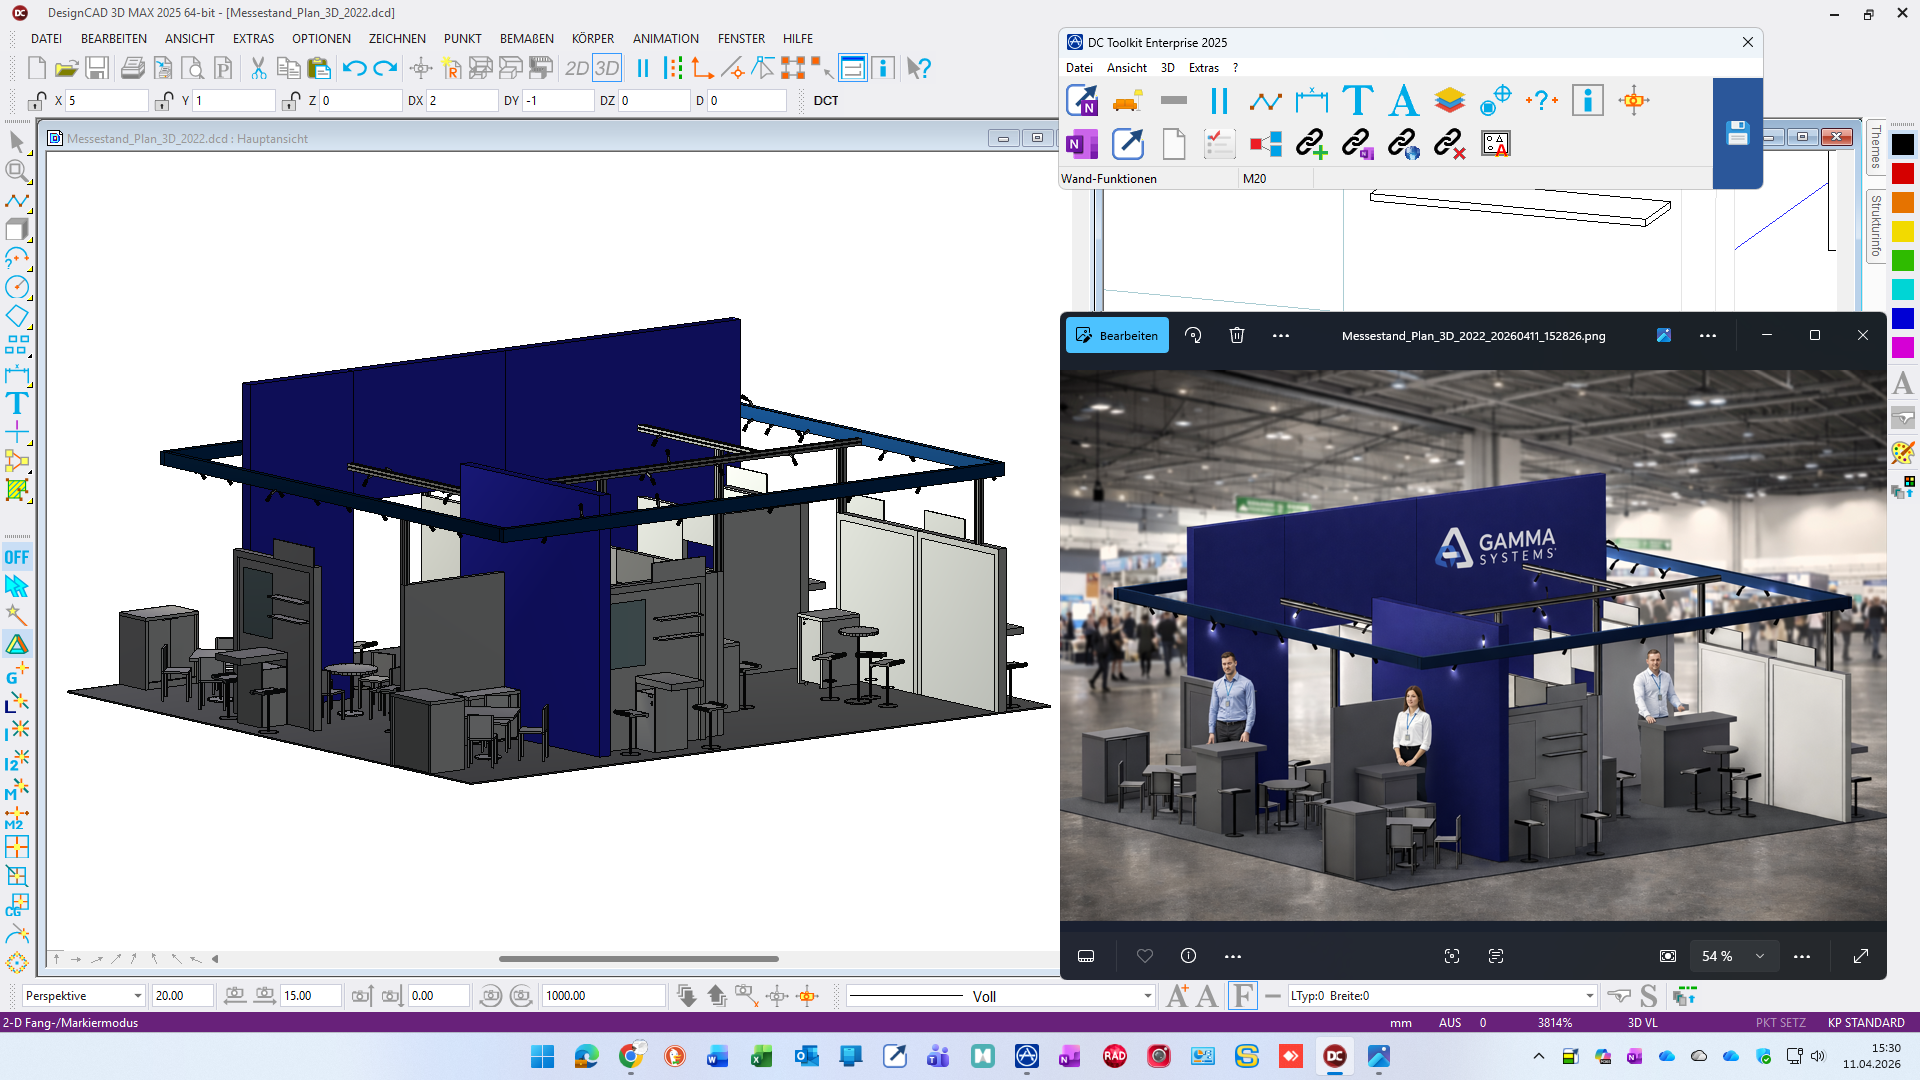Click rotate icon in photo viewer
This screenshot has width=1920, height=1080.
click(x=1193, y=336)
